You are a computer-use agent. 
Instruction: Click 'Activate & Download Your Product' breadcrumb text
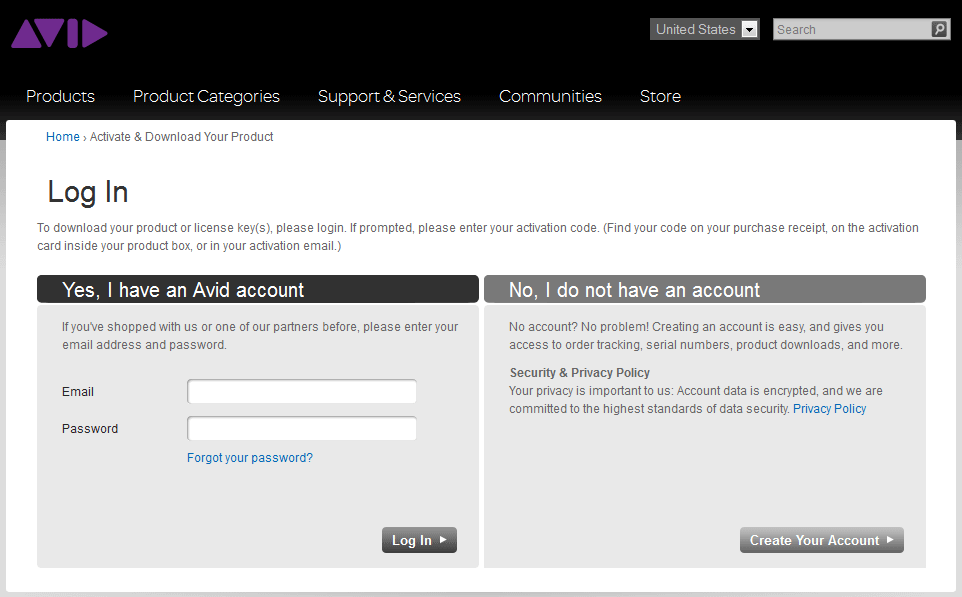click(x=181, y=137)
